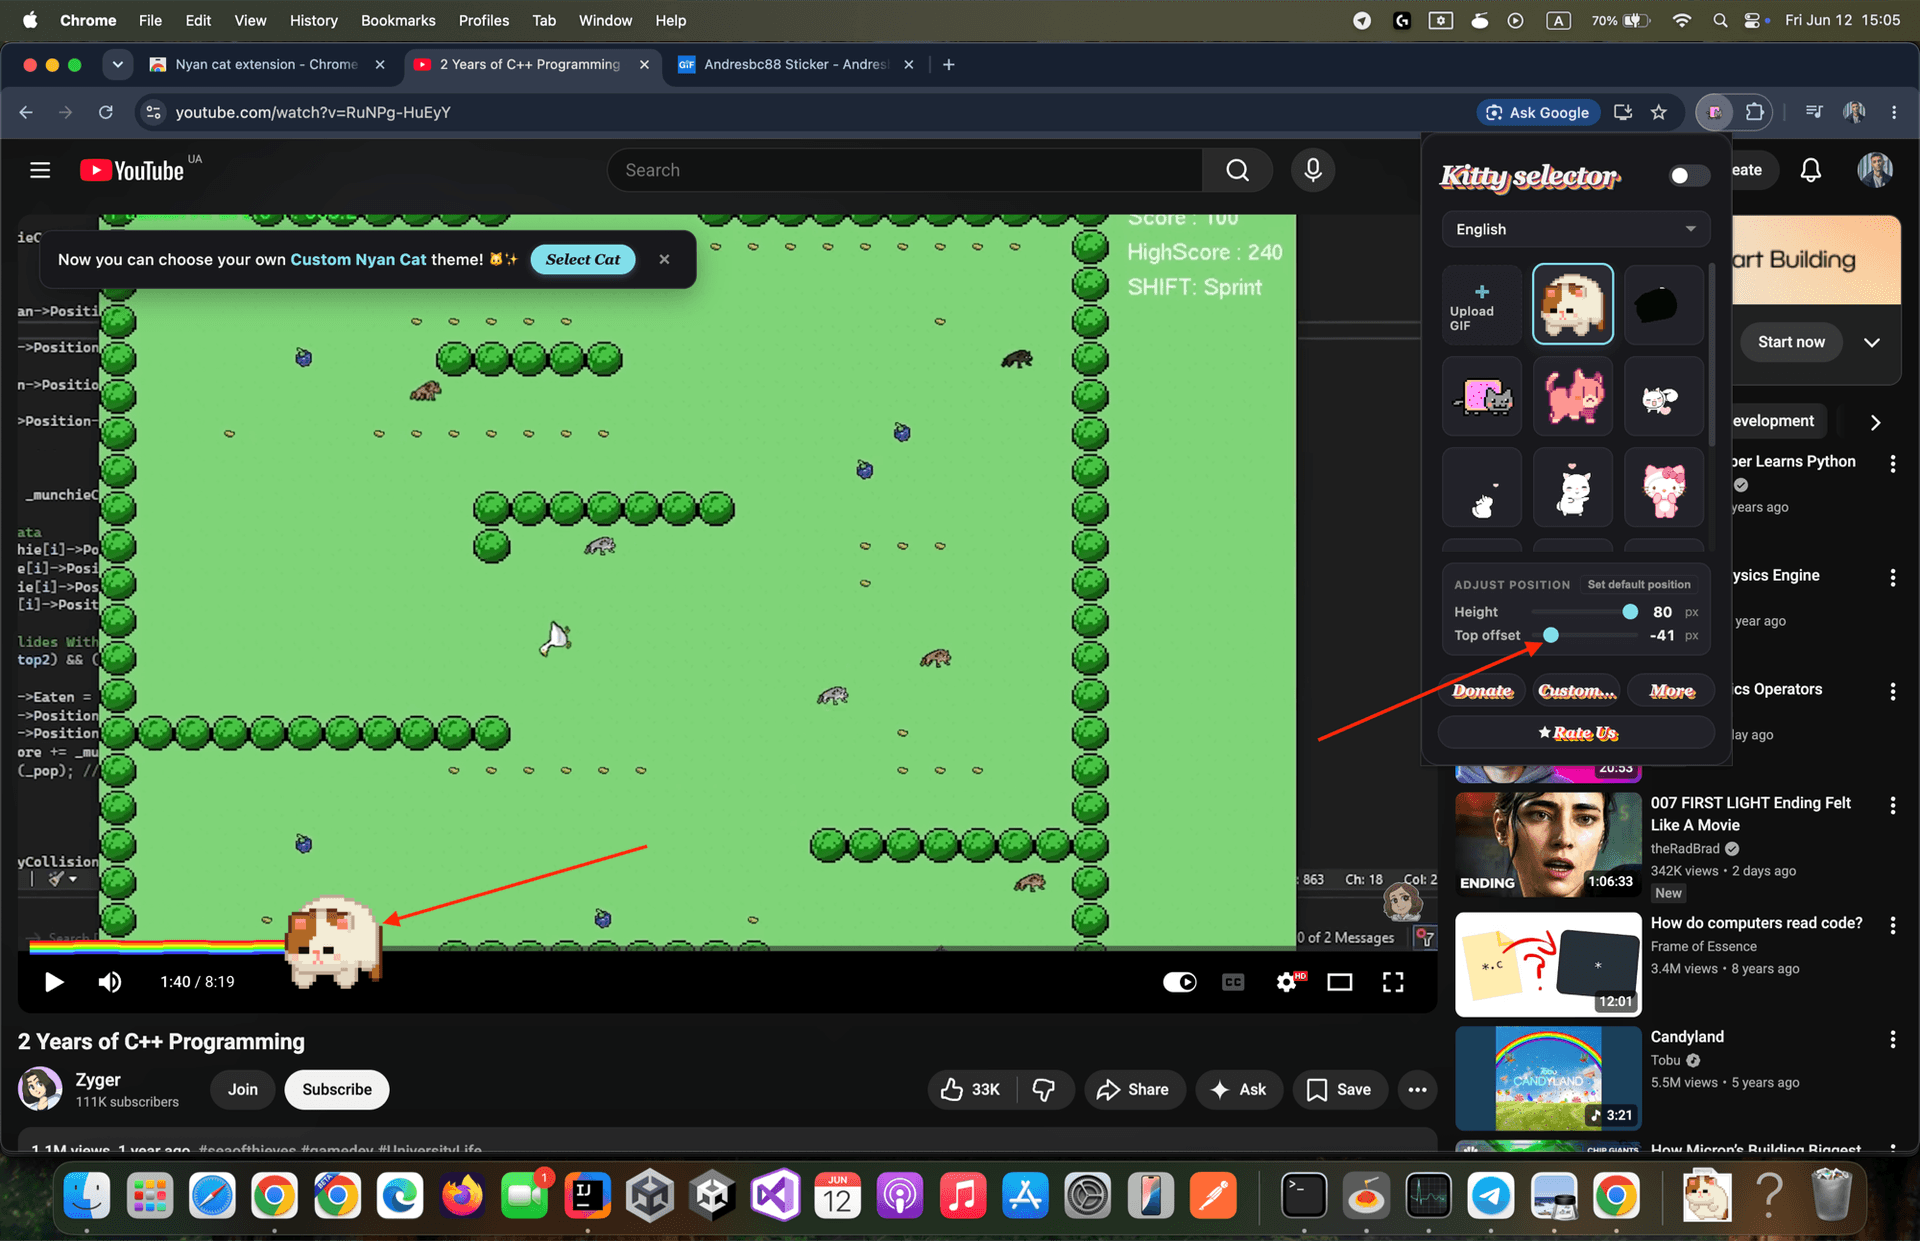Image resolution: width=1920 pixels, height=1241 pixels.
Task: Select the classic Nyan Cat theme
Action: tap(1482, 397)
